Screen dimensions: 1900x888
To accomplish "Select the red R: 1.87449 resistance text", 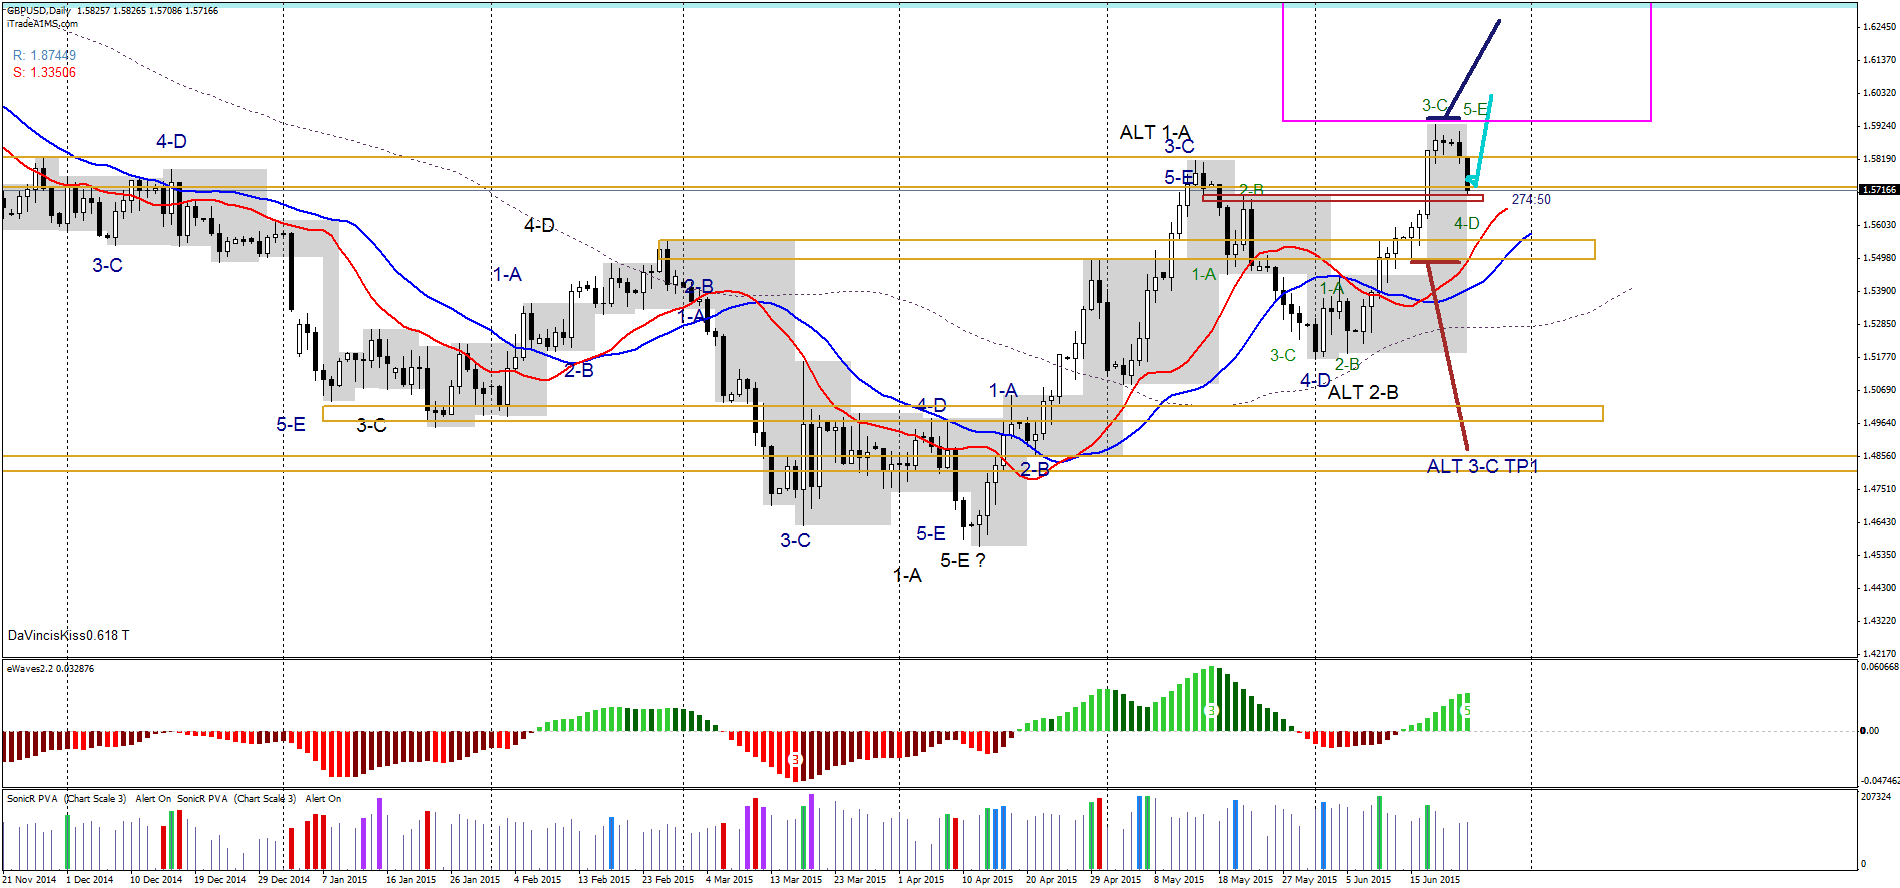I will [x=44, y=55].
